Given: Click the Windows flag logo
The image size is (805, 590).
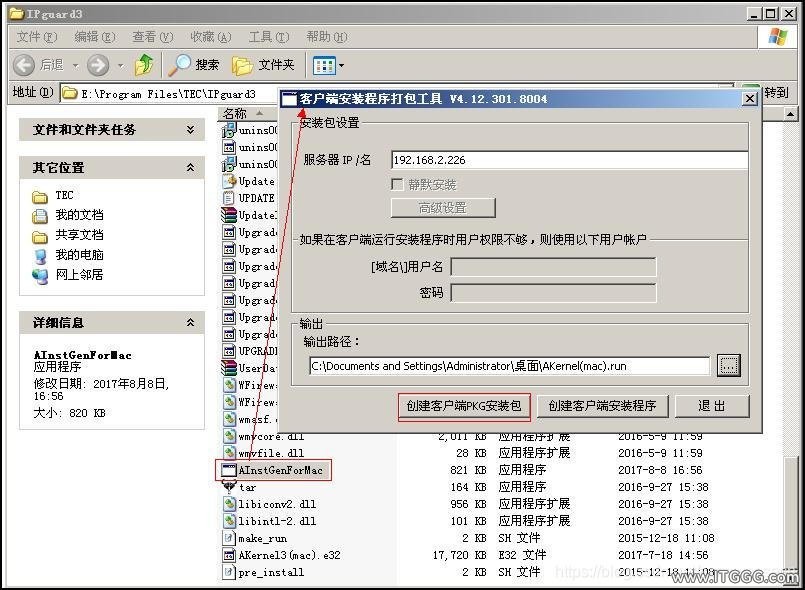Looking at the screenshot, I should 778,37.
